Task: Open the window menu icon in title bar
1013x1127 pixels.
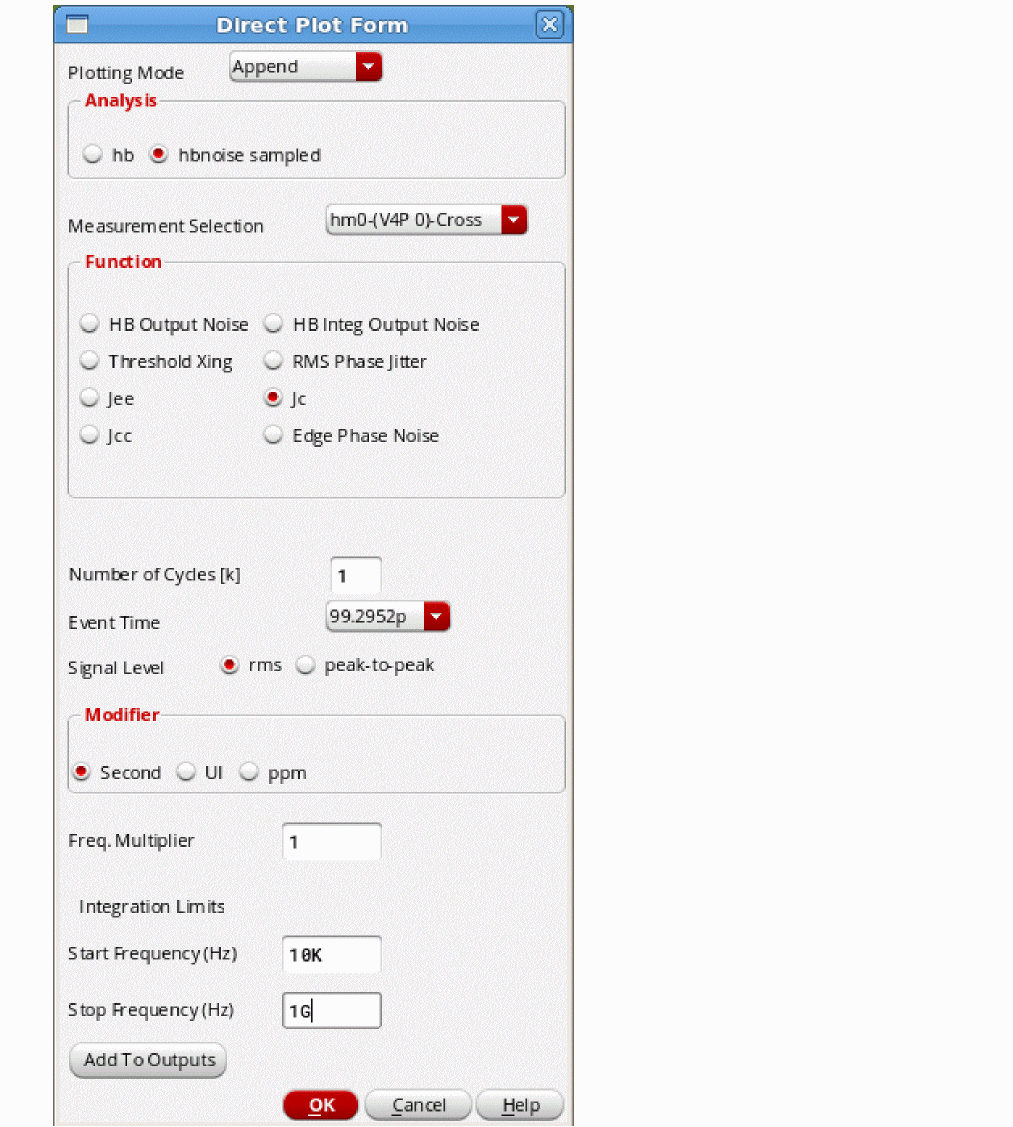Action: (77, 25)
